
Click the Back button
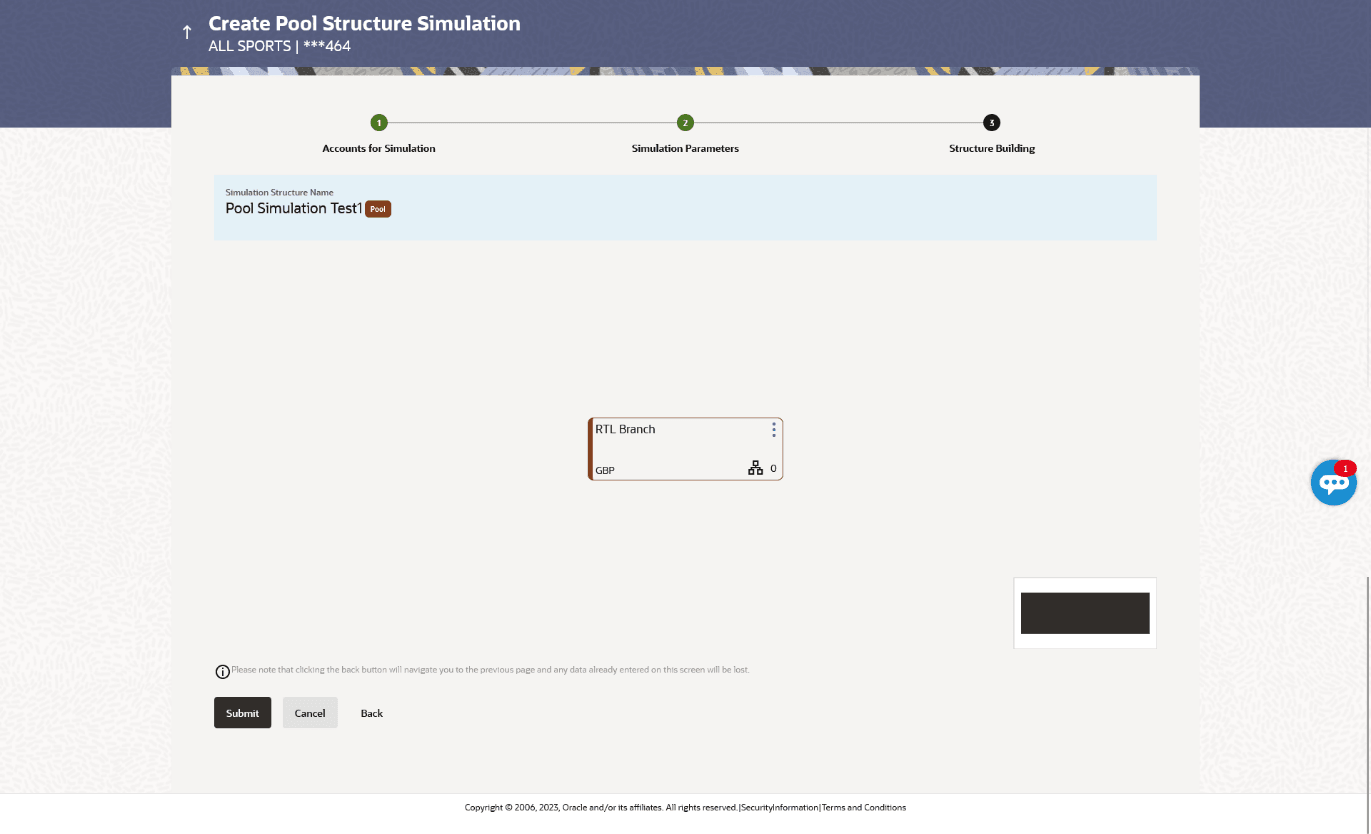tap(372, 713)
